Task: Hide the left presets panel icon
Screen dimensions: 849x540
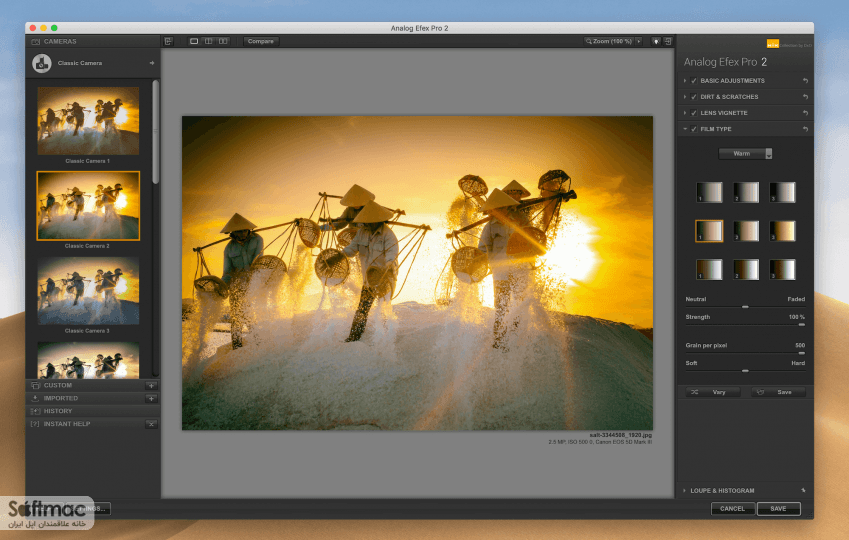Action: (x=168, y=41)
